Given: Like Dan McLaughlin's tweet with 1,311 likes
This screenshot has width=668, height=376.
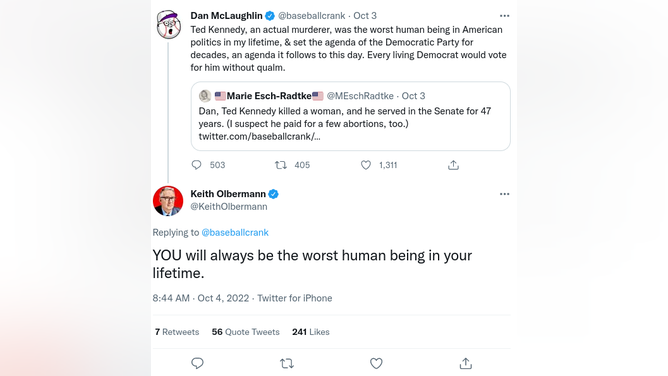Looking at the screenshot, I should (x=366, y=165).
